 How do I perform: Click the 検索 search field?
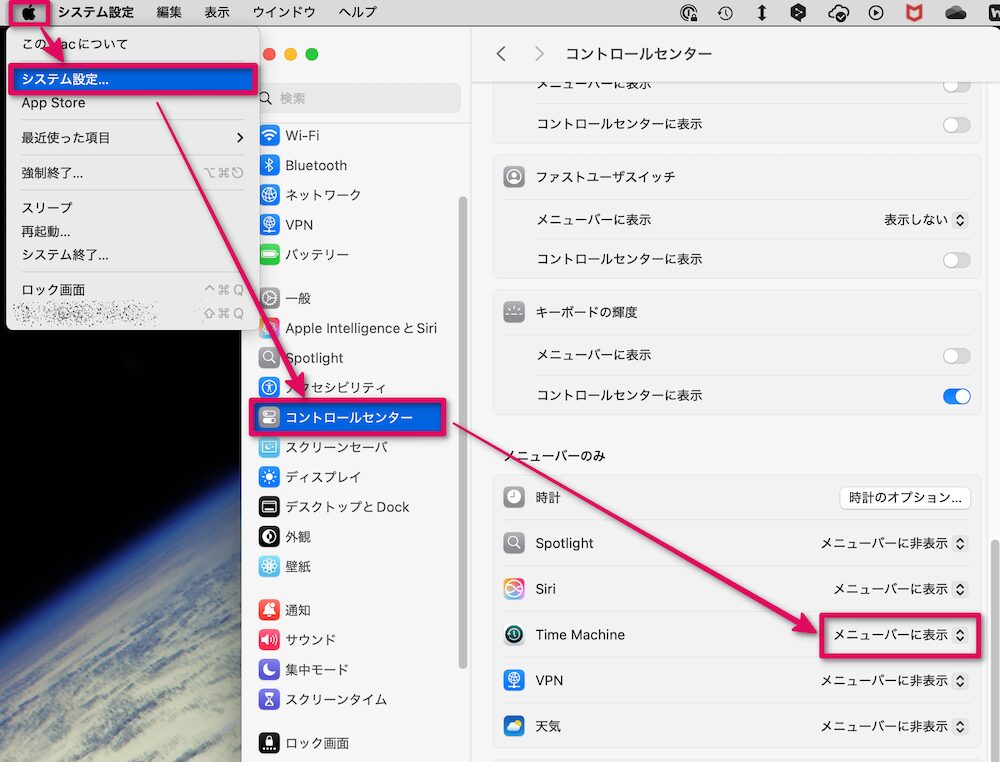click(359, 98)
